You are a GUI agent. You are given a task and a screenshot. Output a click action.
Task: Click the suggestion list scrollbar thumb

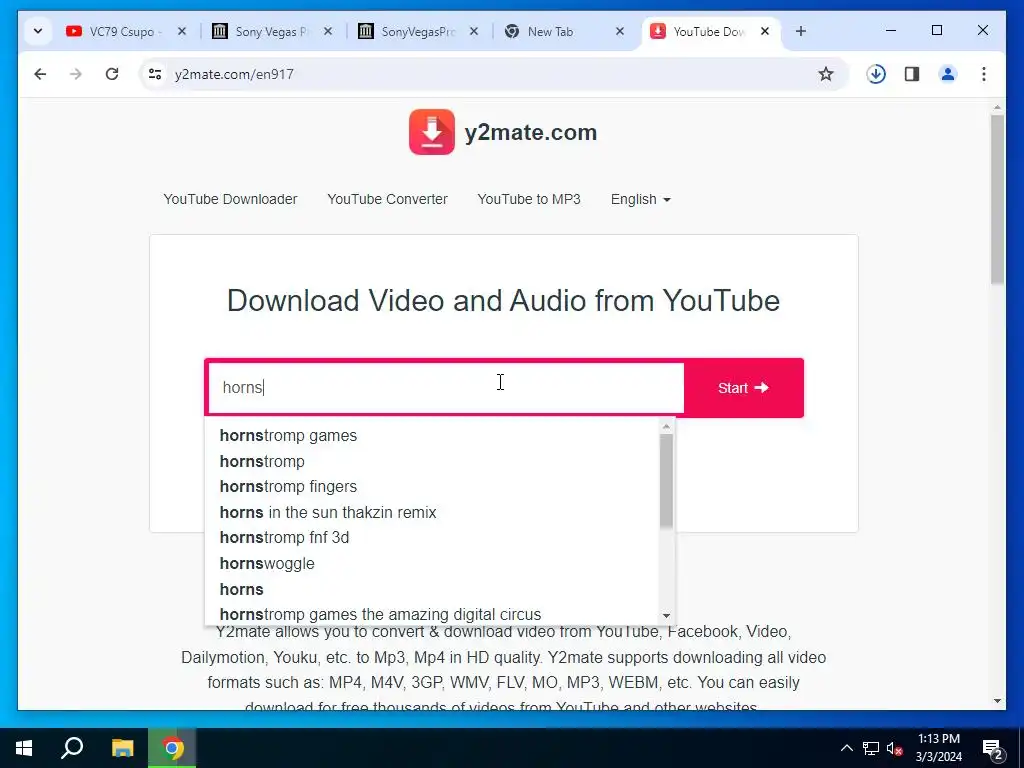click(666, 481)
